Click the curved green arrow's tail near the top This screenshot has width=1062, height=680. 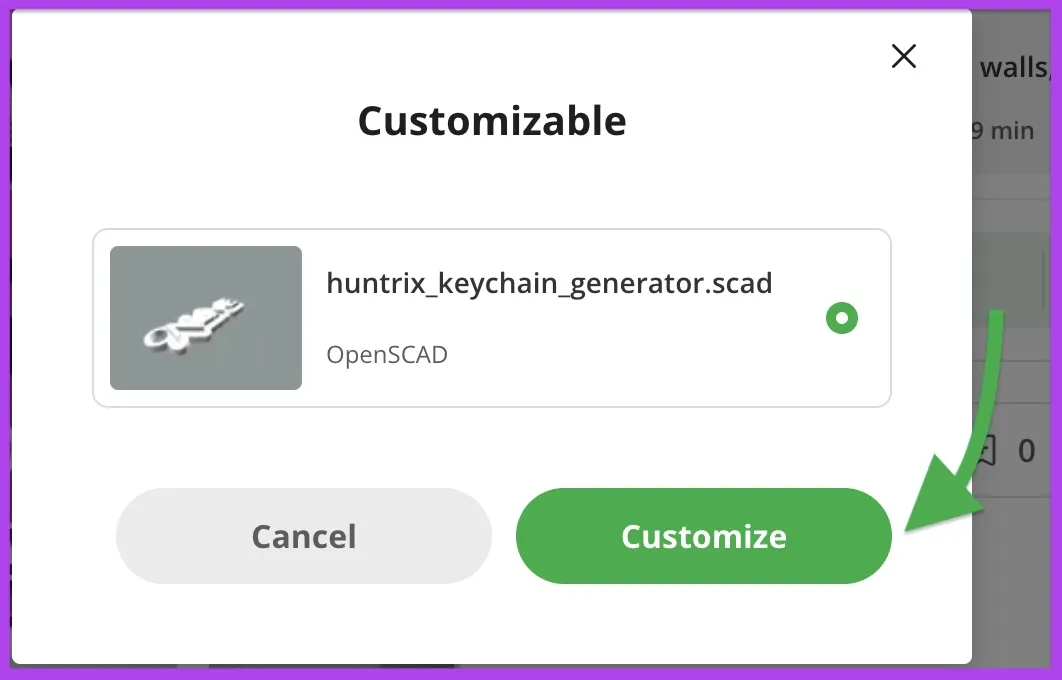pyautogui.click(x=994, y=325)
